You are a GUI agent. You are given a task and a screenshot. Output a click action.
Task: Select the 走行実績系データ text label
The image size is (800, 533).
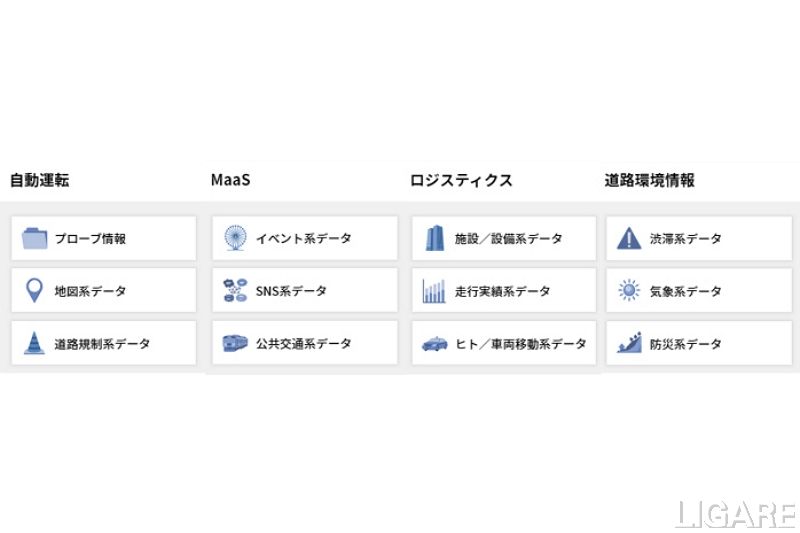coord(502,291)
